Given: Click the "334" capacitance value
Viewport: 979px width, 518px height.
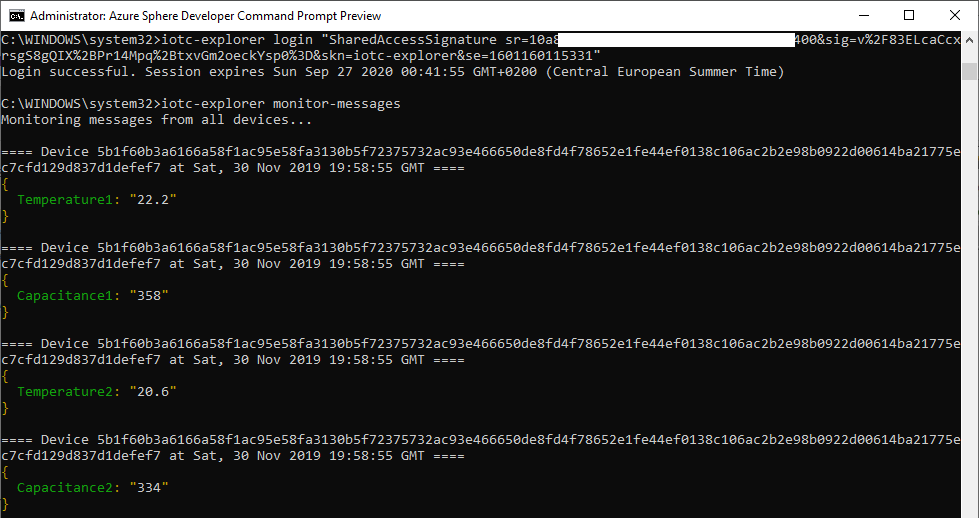Looking at the screenshot, I should coord(148,488).
